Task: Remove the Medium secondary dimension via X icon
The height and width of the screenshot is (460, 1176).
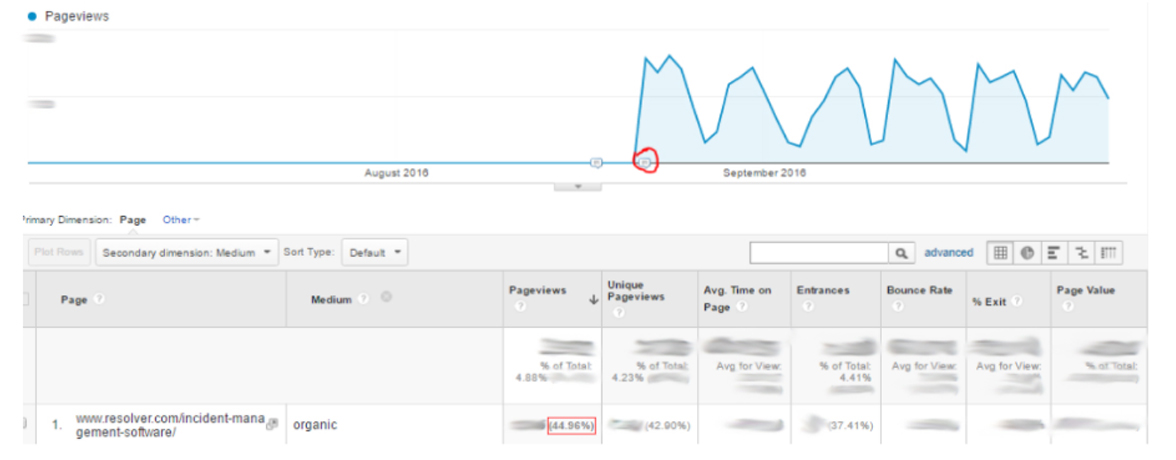Action: (386, 298)
